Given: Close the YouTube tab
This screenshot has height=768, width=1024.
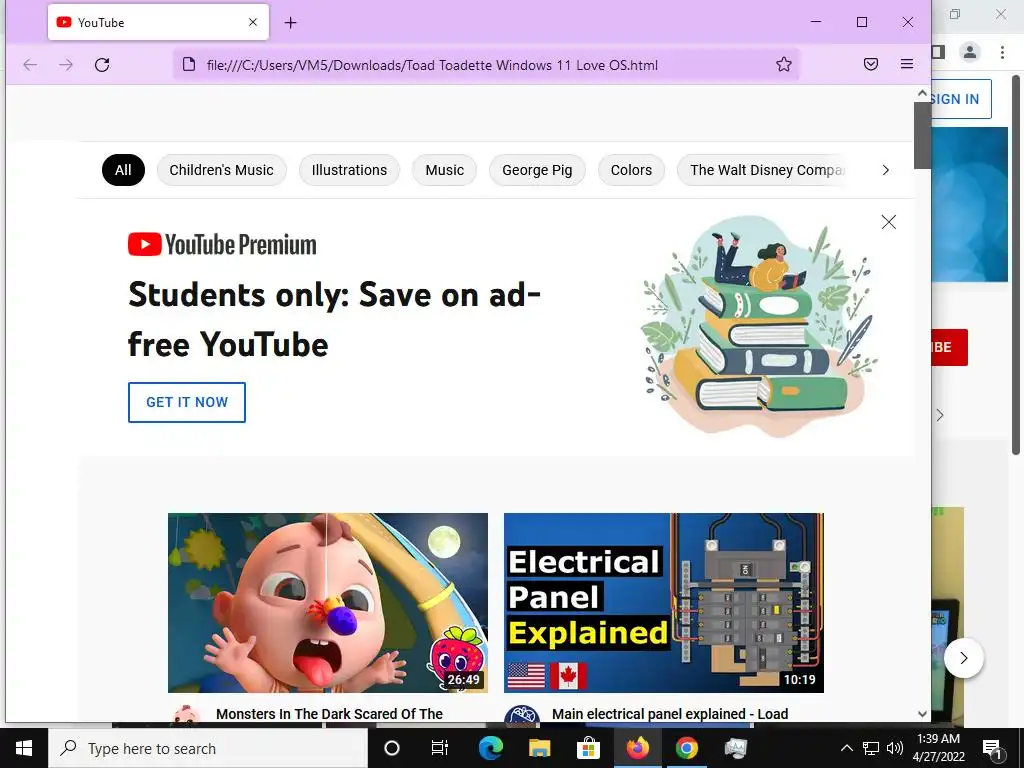Looking at the screenshot, I should pyautogui.click(x=253, y=22).
